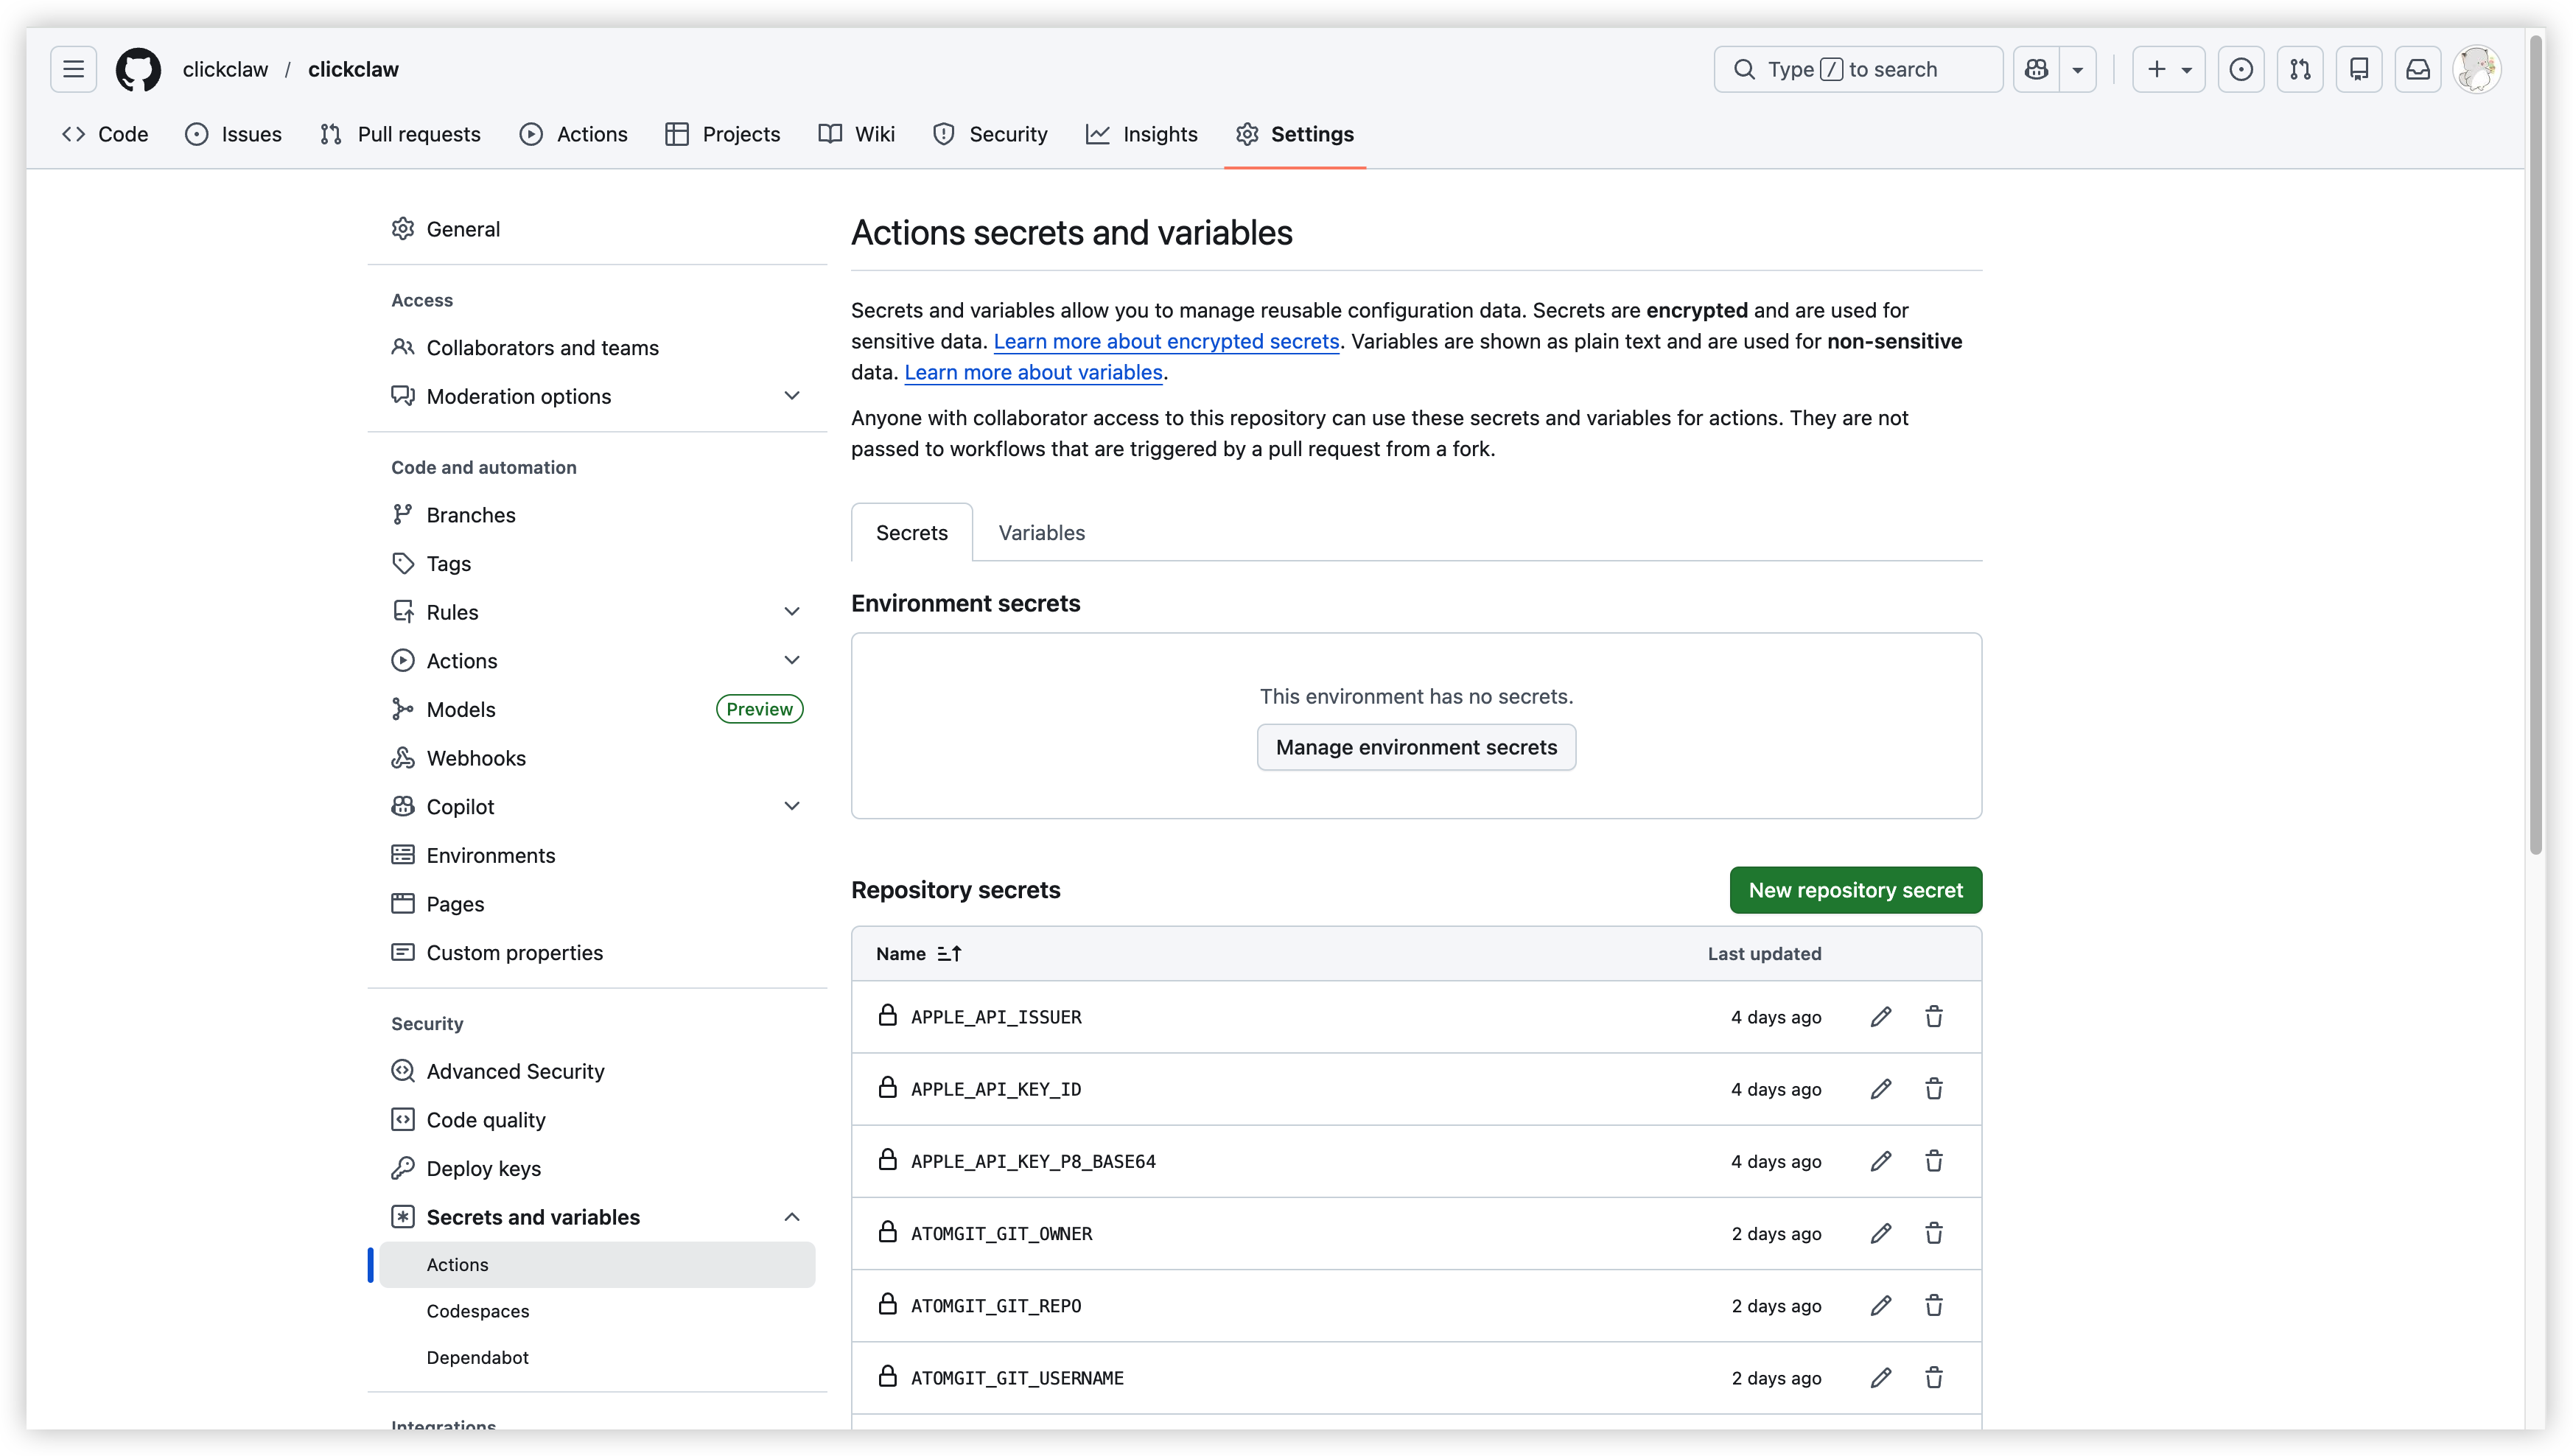Open the repositories icon in header

tap(2359, 69)
